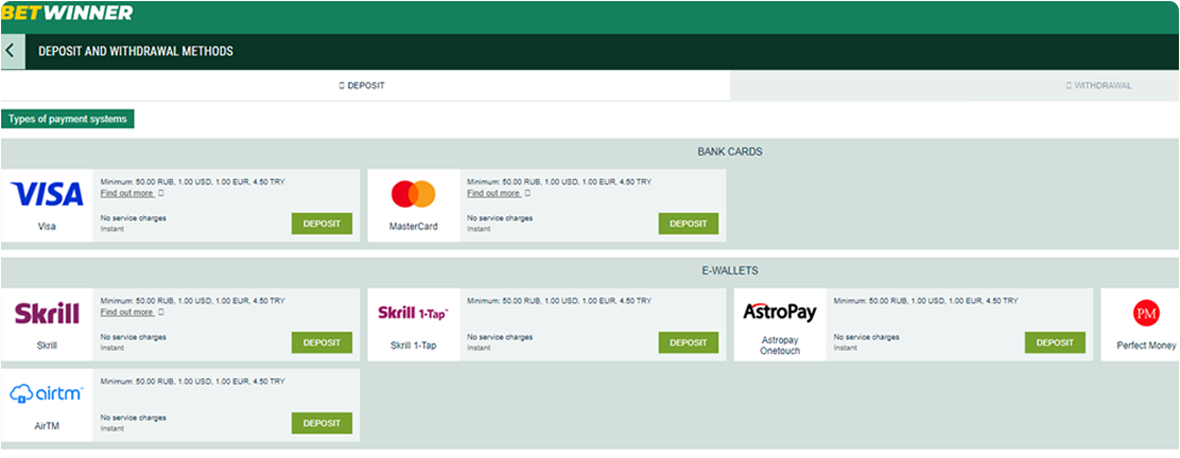Pick the Perfect Money PM logo

pos(1146,313)
